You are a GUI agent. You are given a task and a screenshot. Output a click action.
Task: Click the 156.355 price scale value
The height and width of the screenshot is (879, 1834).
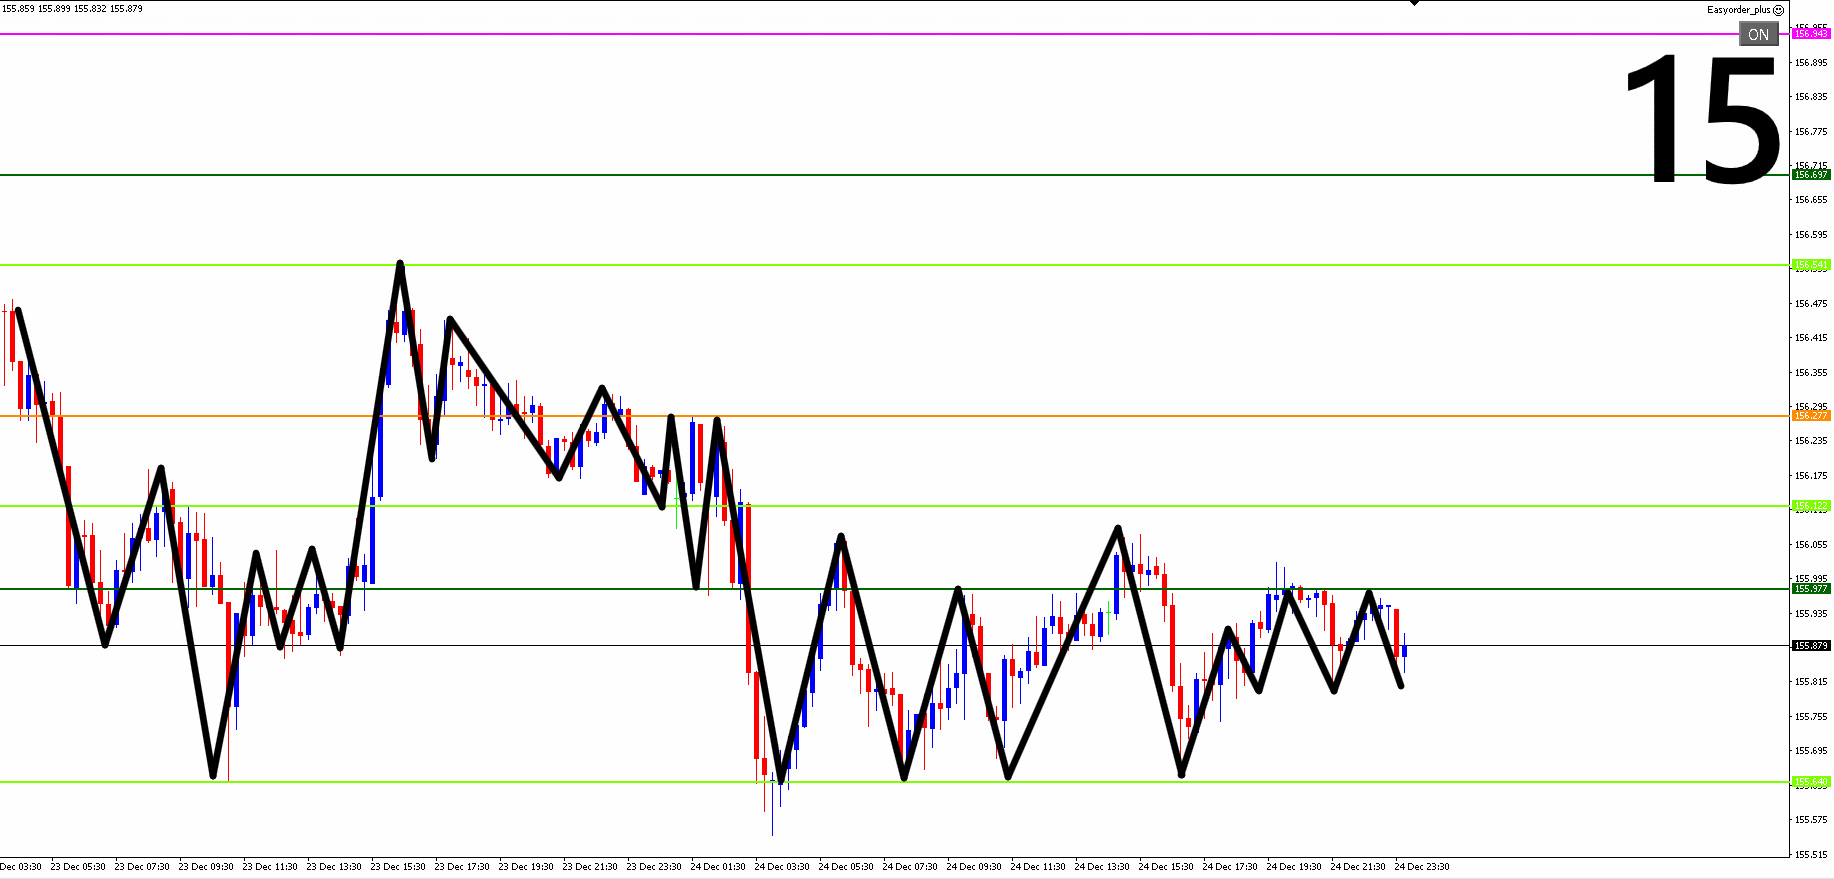[1811, 373]
